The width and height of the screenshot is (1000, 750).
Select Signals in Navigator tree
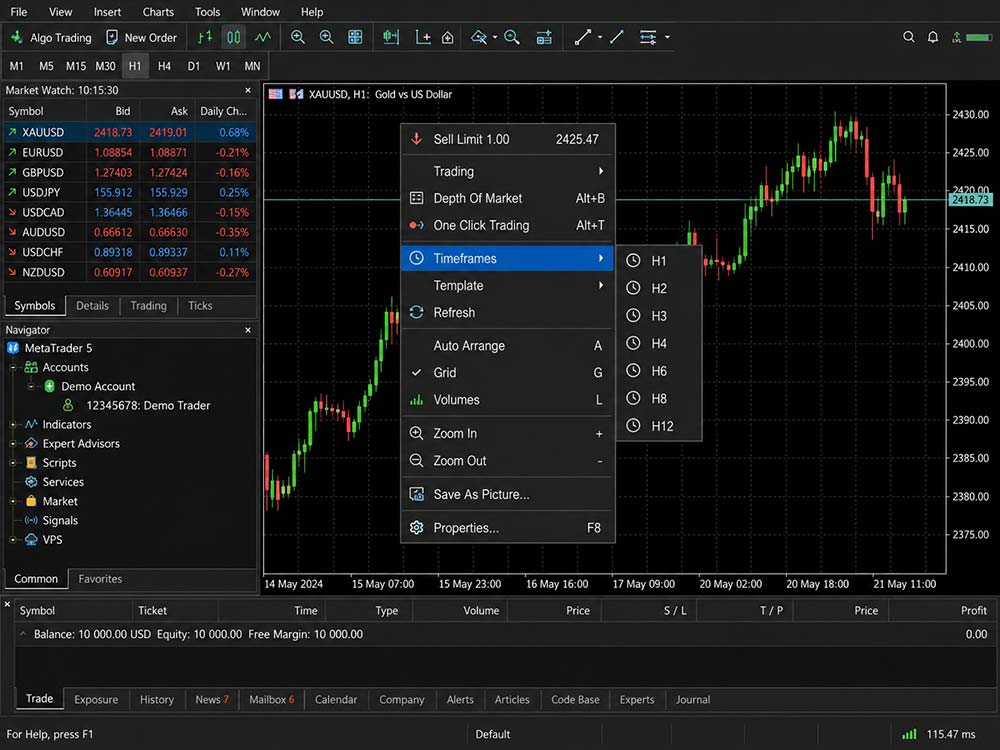(x=60, y=520)
